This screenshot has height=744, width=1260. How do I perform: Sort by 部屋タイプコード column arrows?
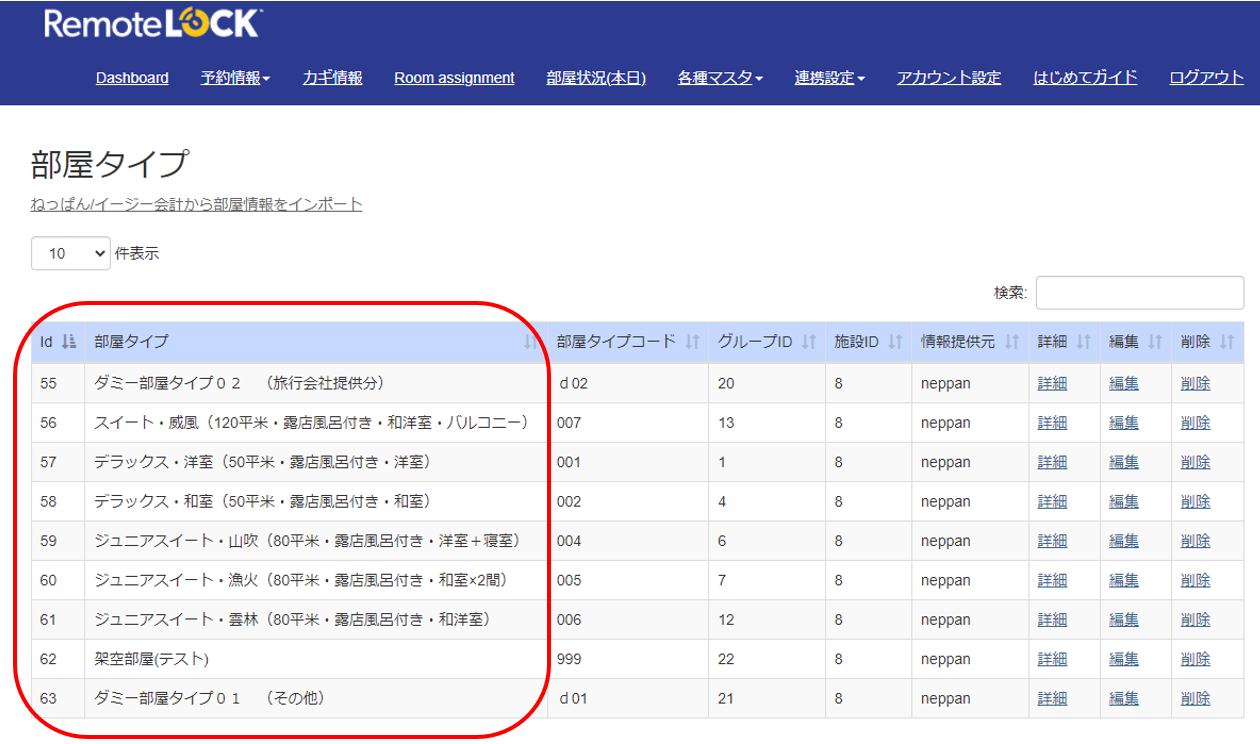[x=692, y=342]
